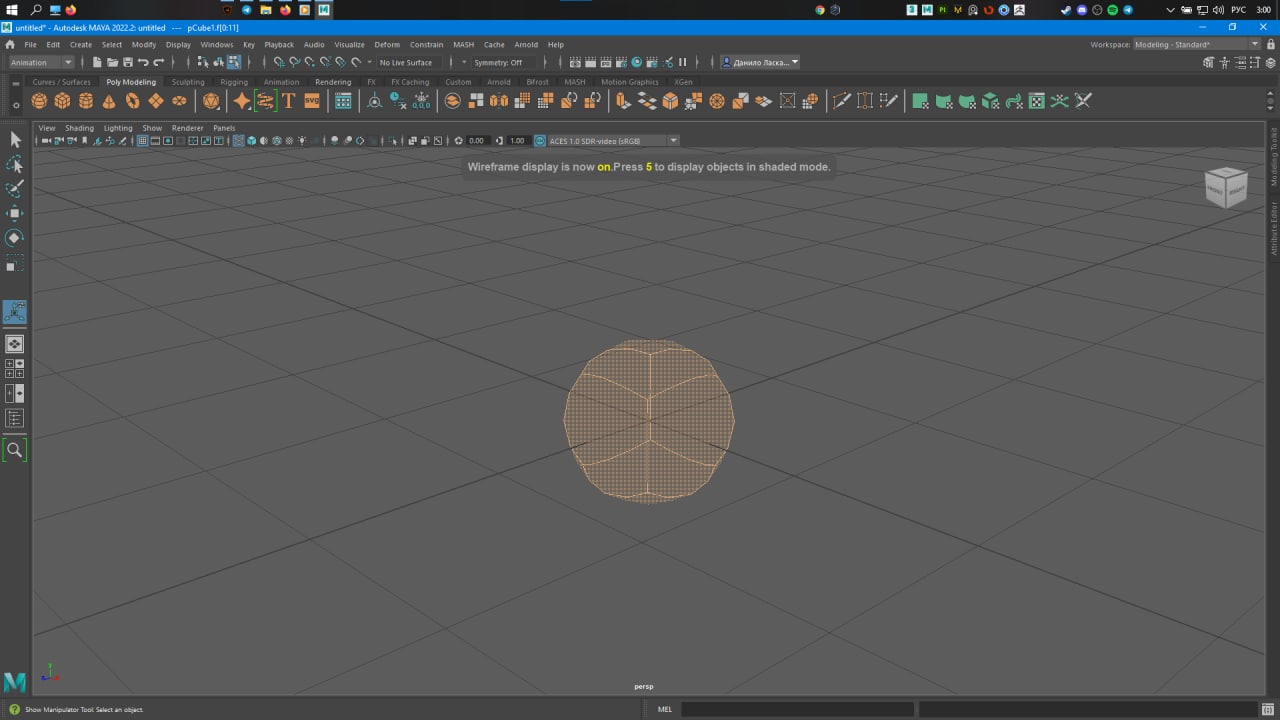Create a polygon torus from the shelf
1280x720 pixels.
[x=132, y=101]
